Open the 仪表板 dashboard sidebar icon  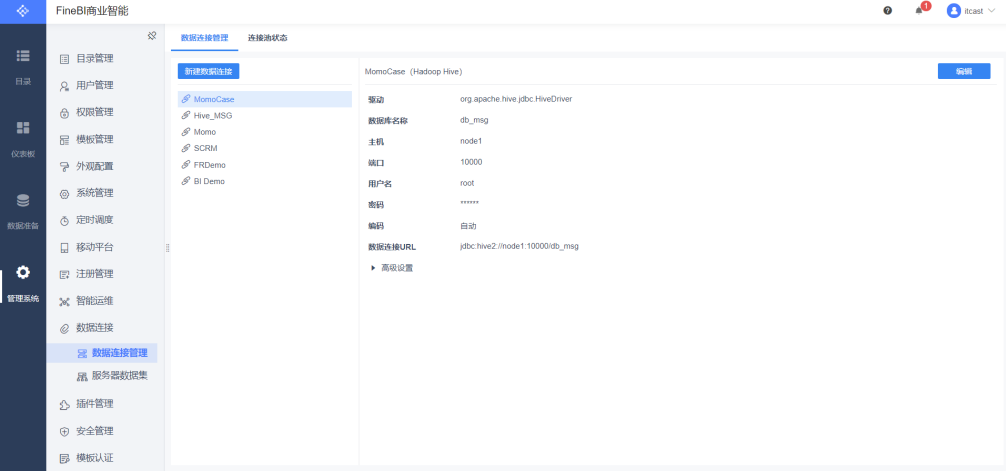22,128
